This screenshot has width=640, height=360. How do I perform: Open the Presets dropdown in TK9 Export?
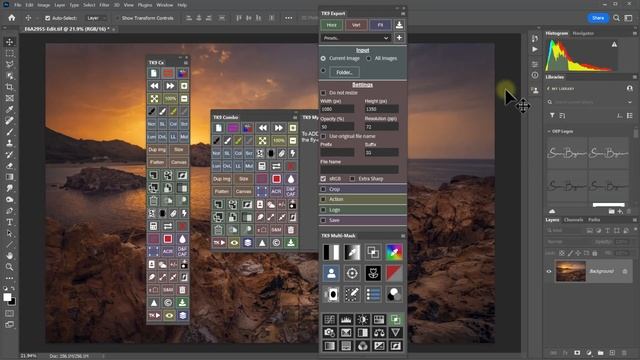[x=356, y=38]
